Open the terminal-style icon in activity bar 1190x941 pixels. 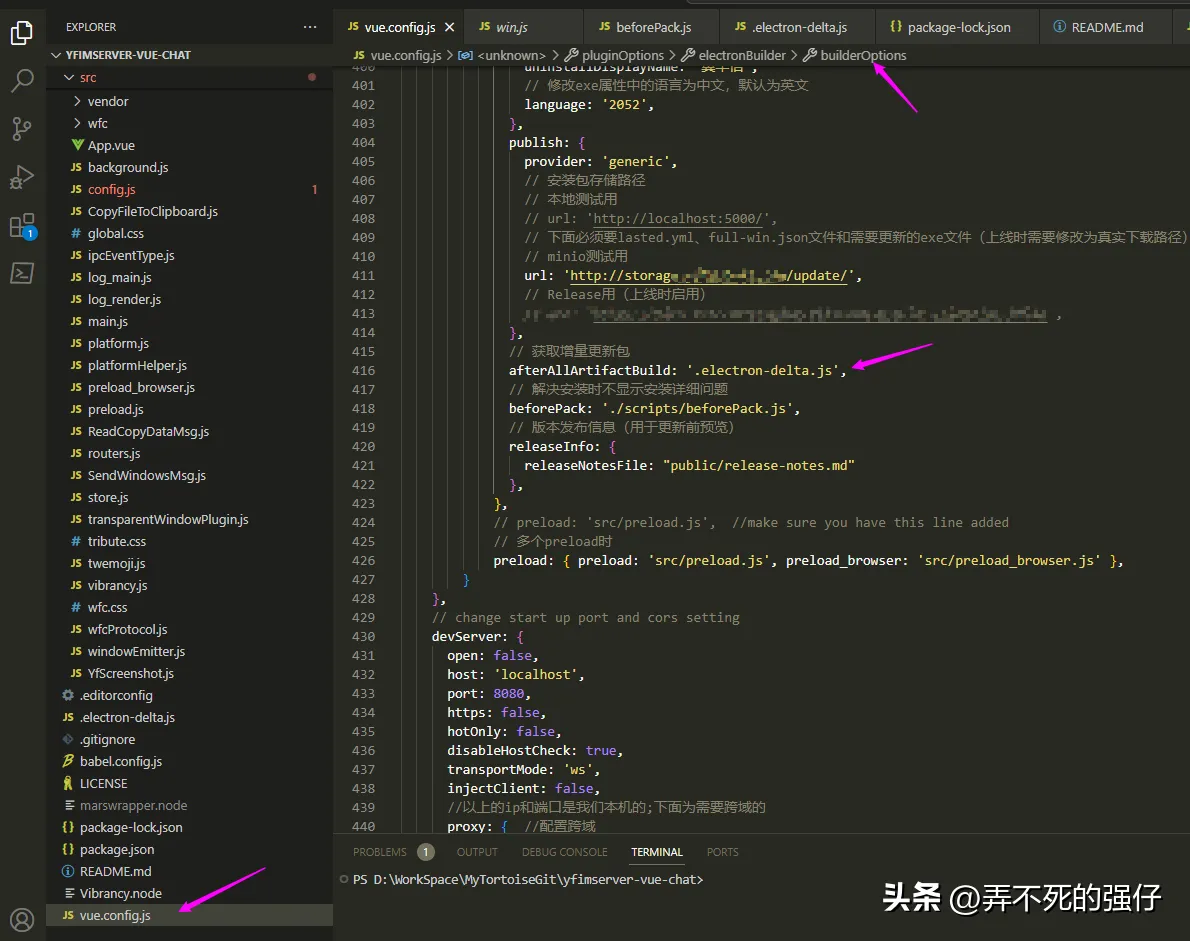(x=22, y=273)
